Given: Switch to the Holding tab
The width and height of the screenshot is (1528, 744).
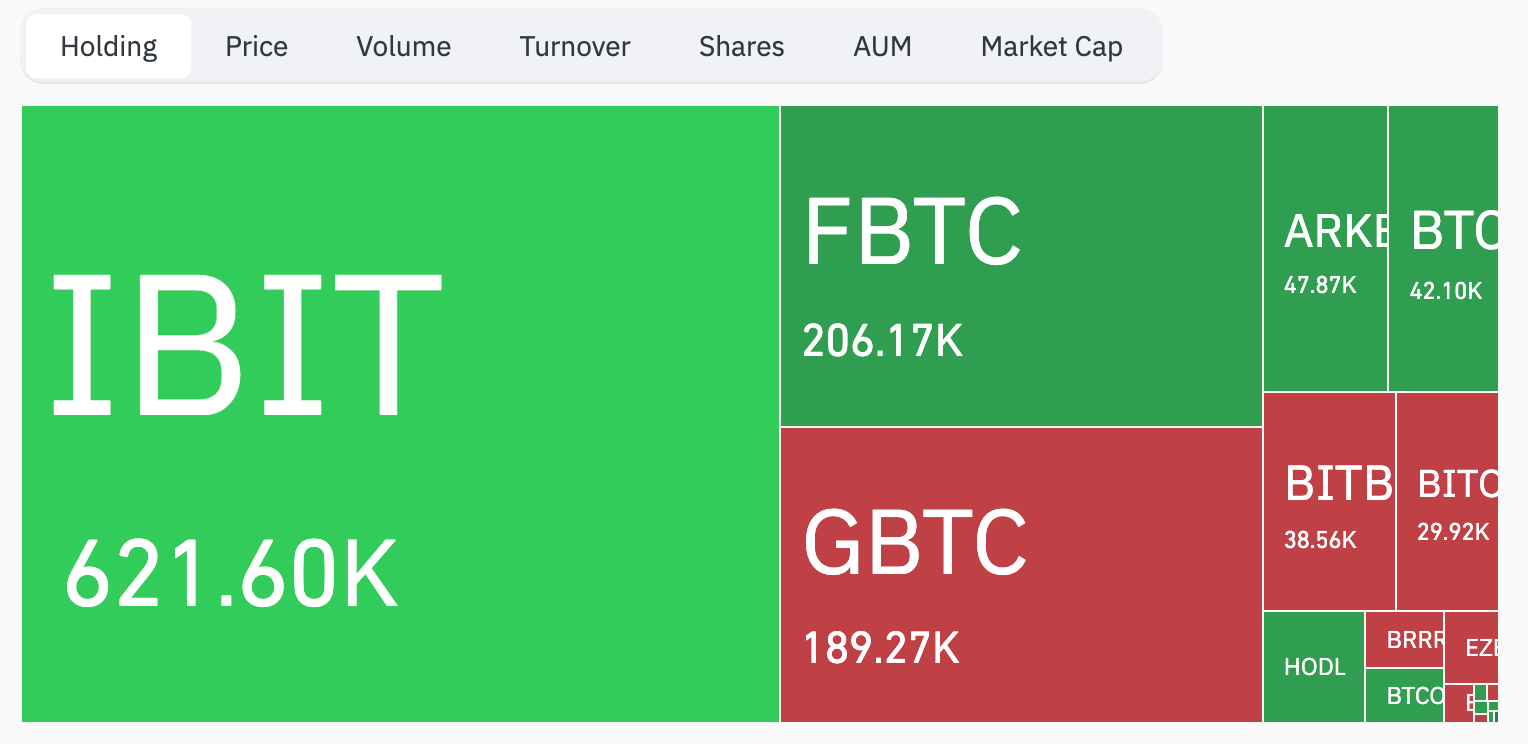Looking at the screenshot, I should click(108, 46).
